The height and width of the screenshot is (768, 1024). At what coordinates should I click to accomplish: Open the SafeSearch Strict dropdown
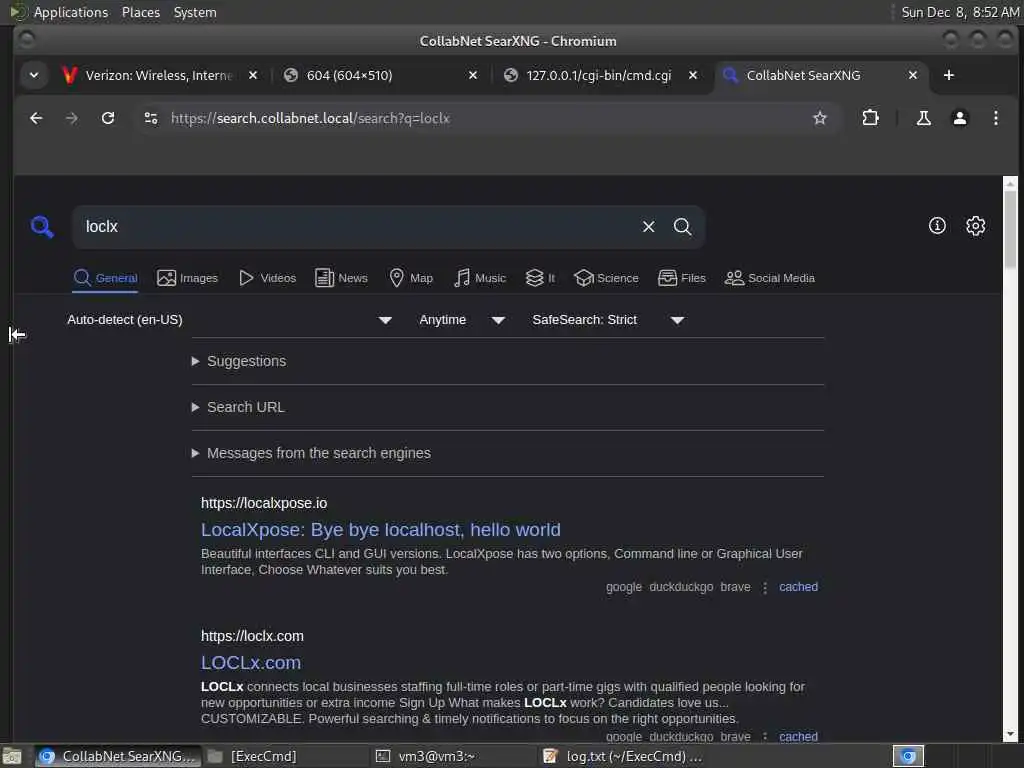coord(608,320)
